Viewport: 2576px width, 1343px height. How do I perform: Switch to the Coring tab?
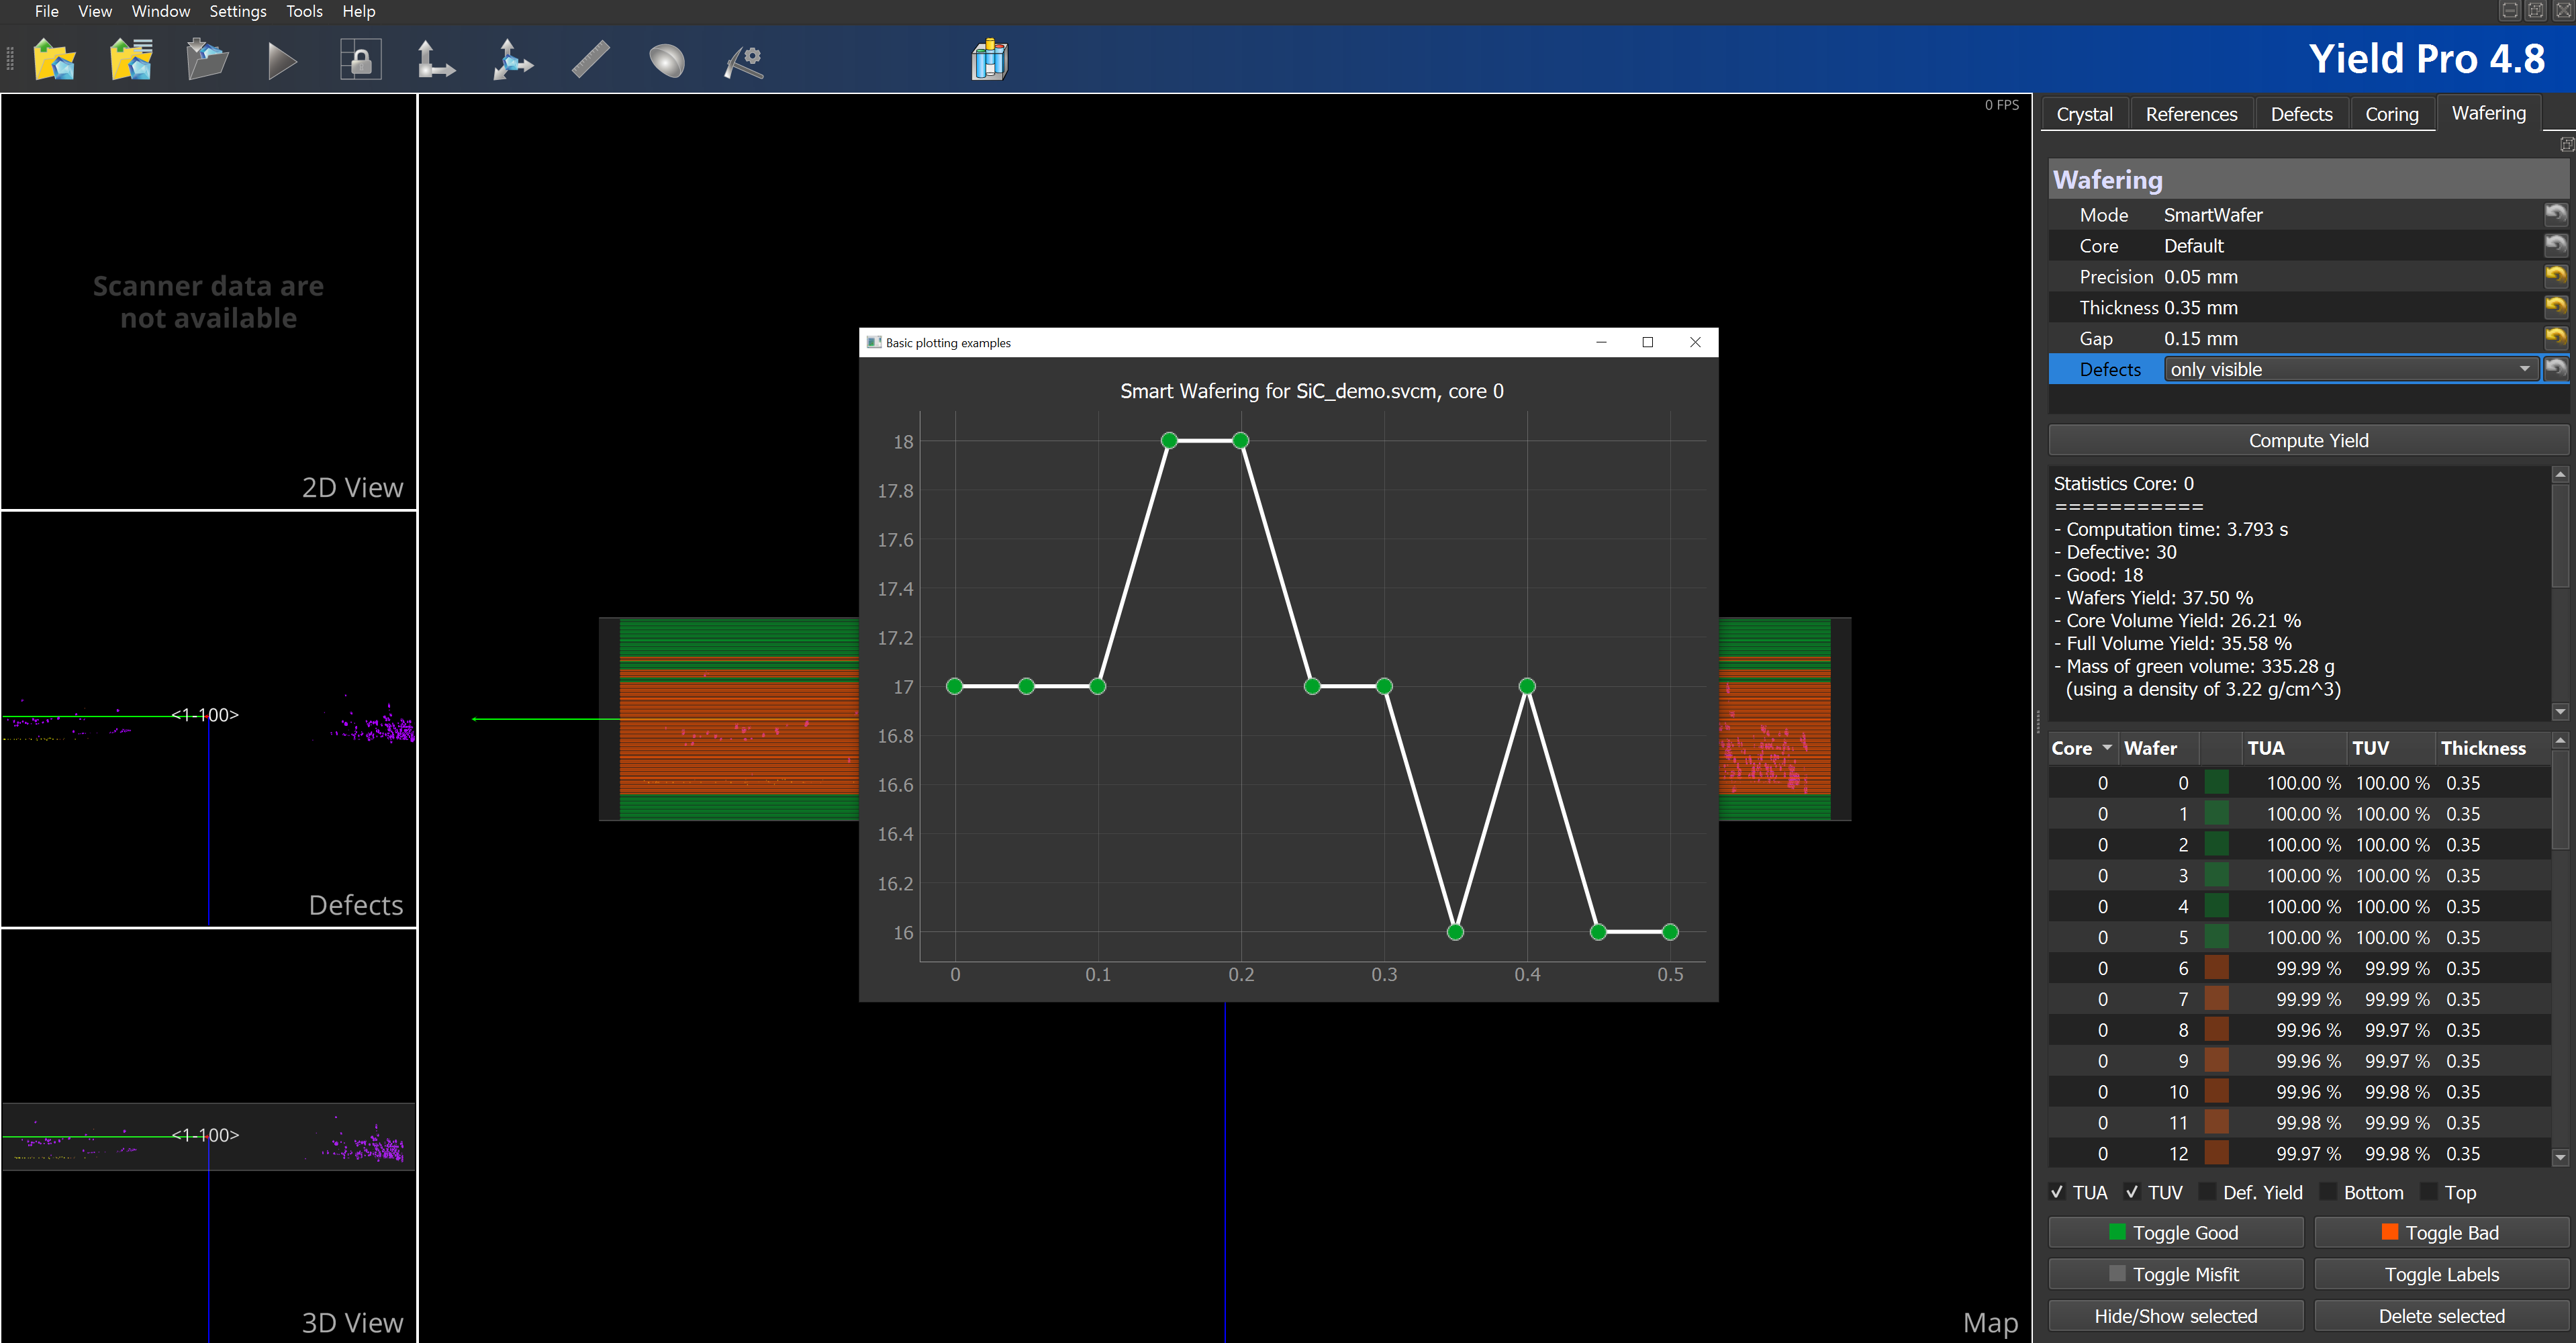(x=2392, y=114)
